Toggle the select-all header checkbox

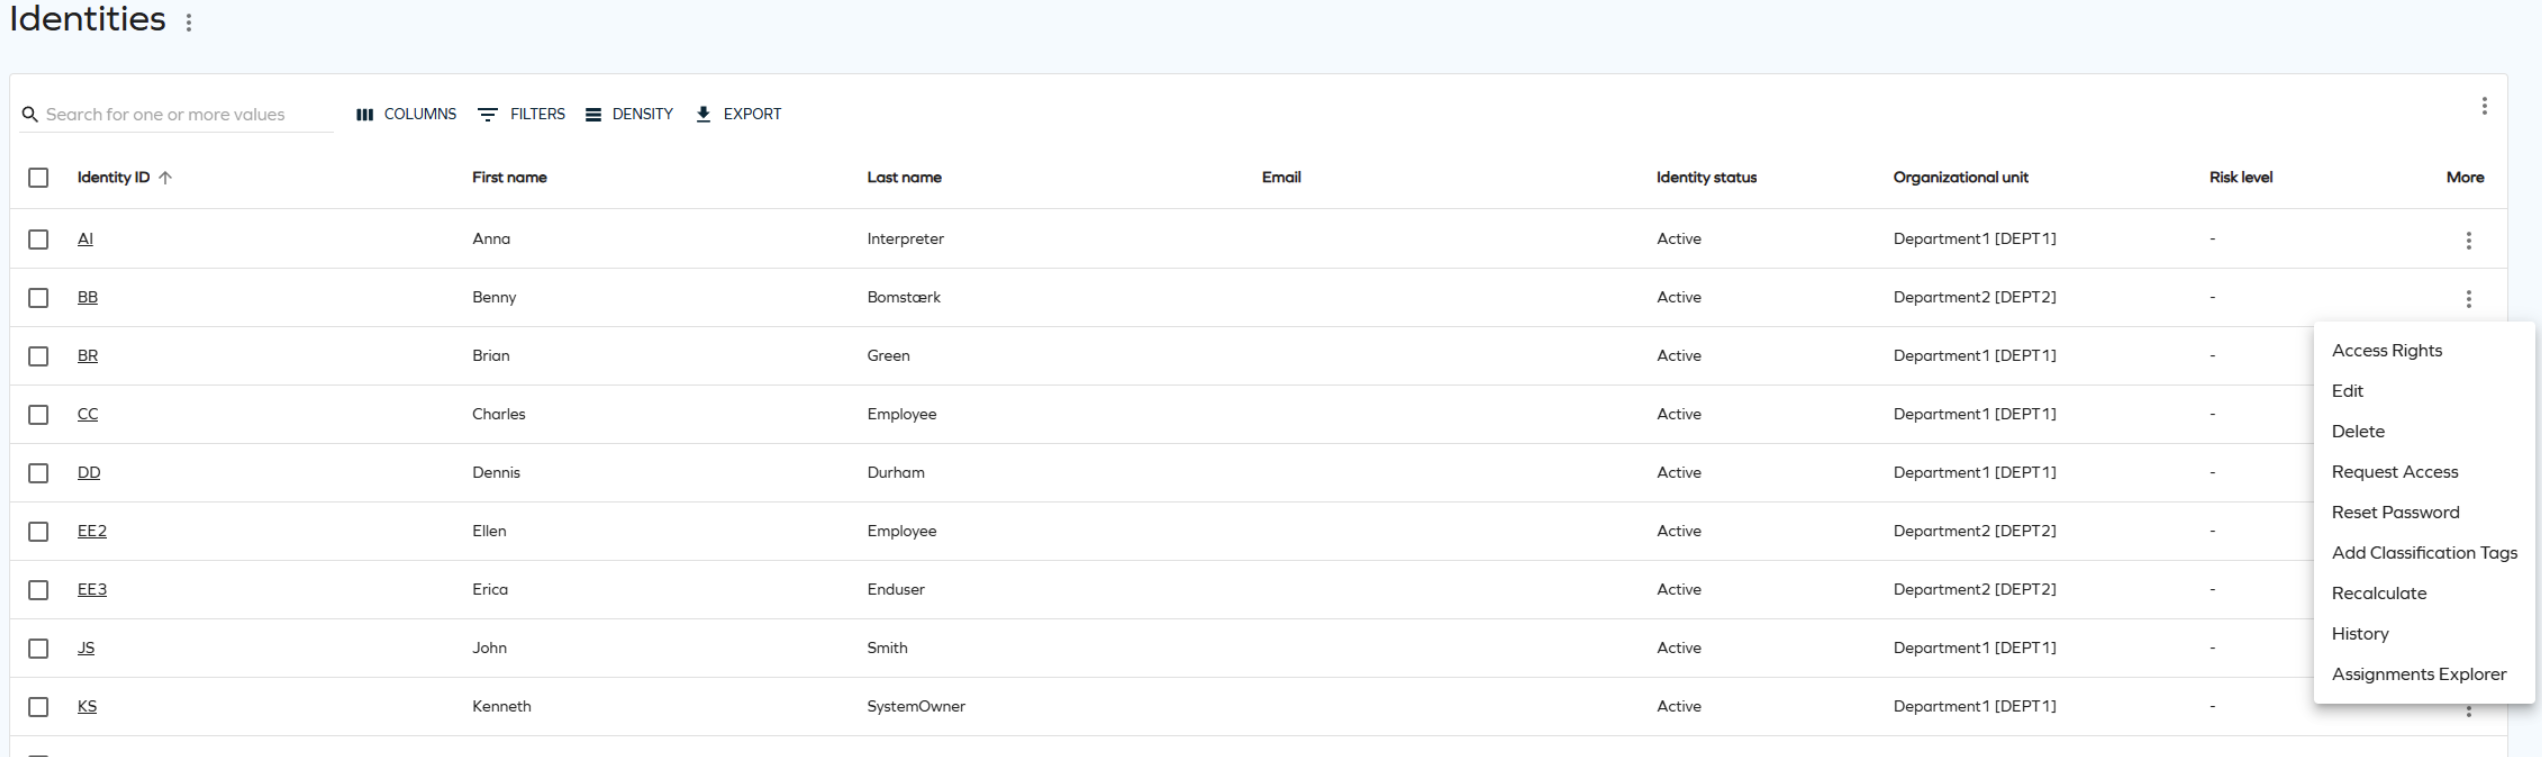click(x=38, y=178)
